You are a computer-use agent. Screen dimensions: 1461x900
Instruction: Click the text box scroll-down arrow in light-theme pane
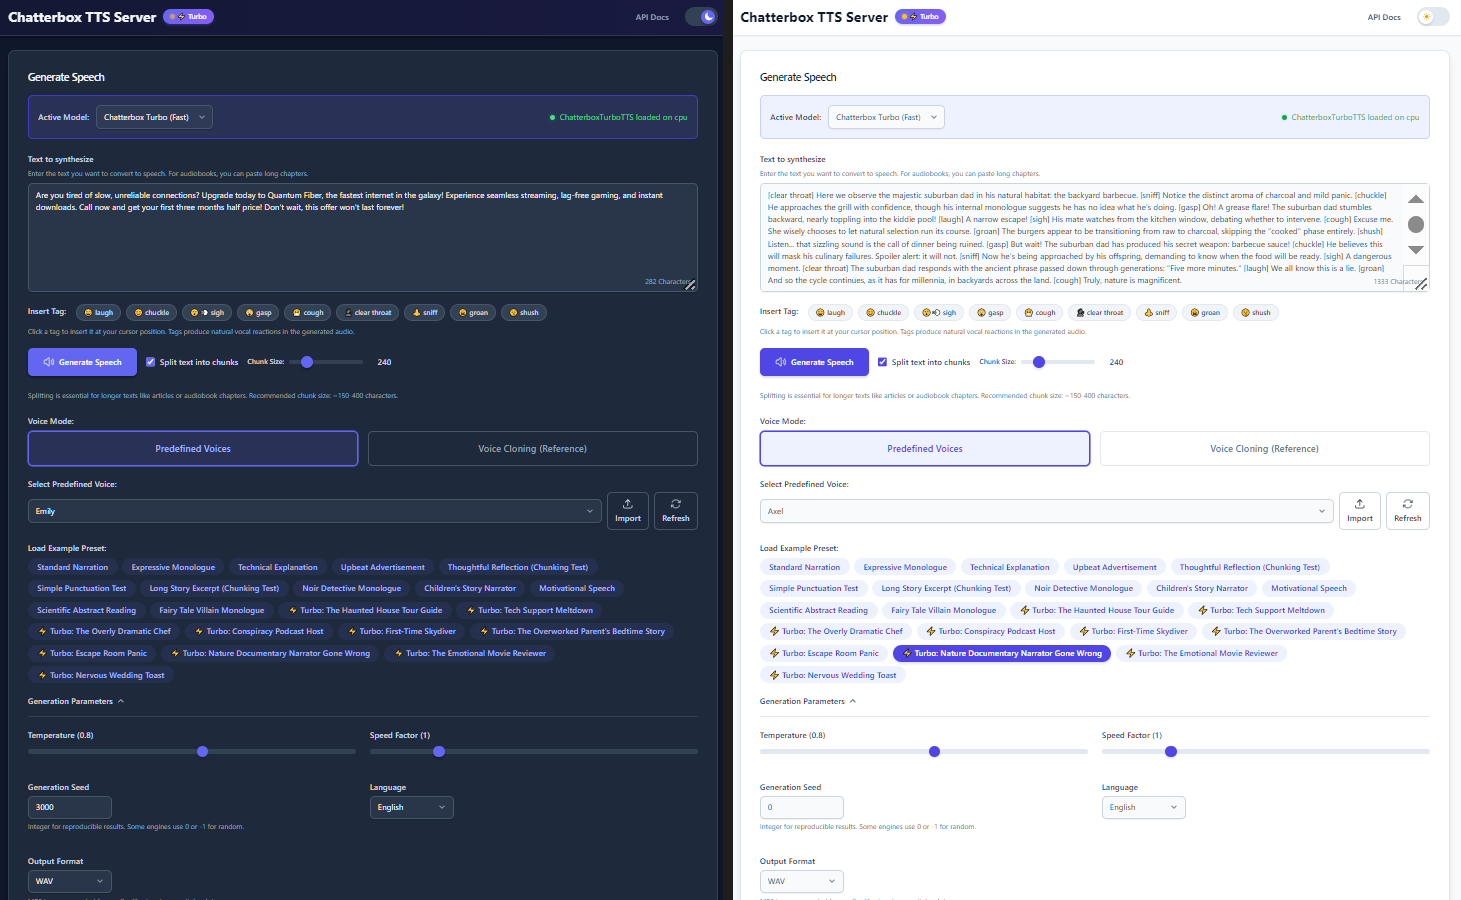tap(1416, 250)
